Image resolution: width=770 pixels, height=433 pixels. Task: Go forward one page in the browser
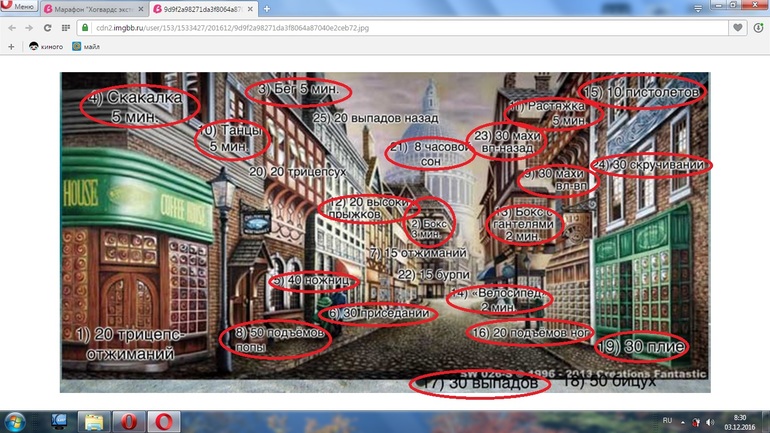(x=29, y=28)
